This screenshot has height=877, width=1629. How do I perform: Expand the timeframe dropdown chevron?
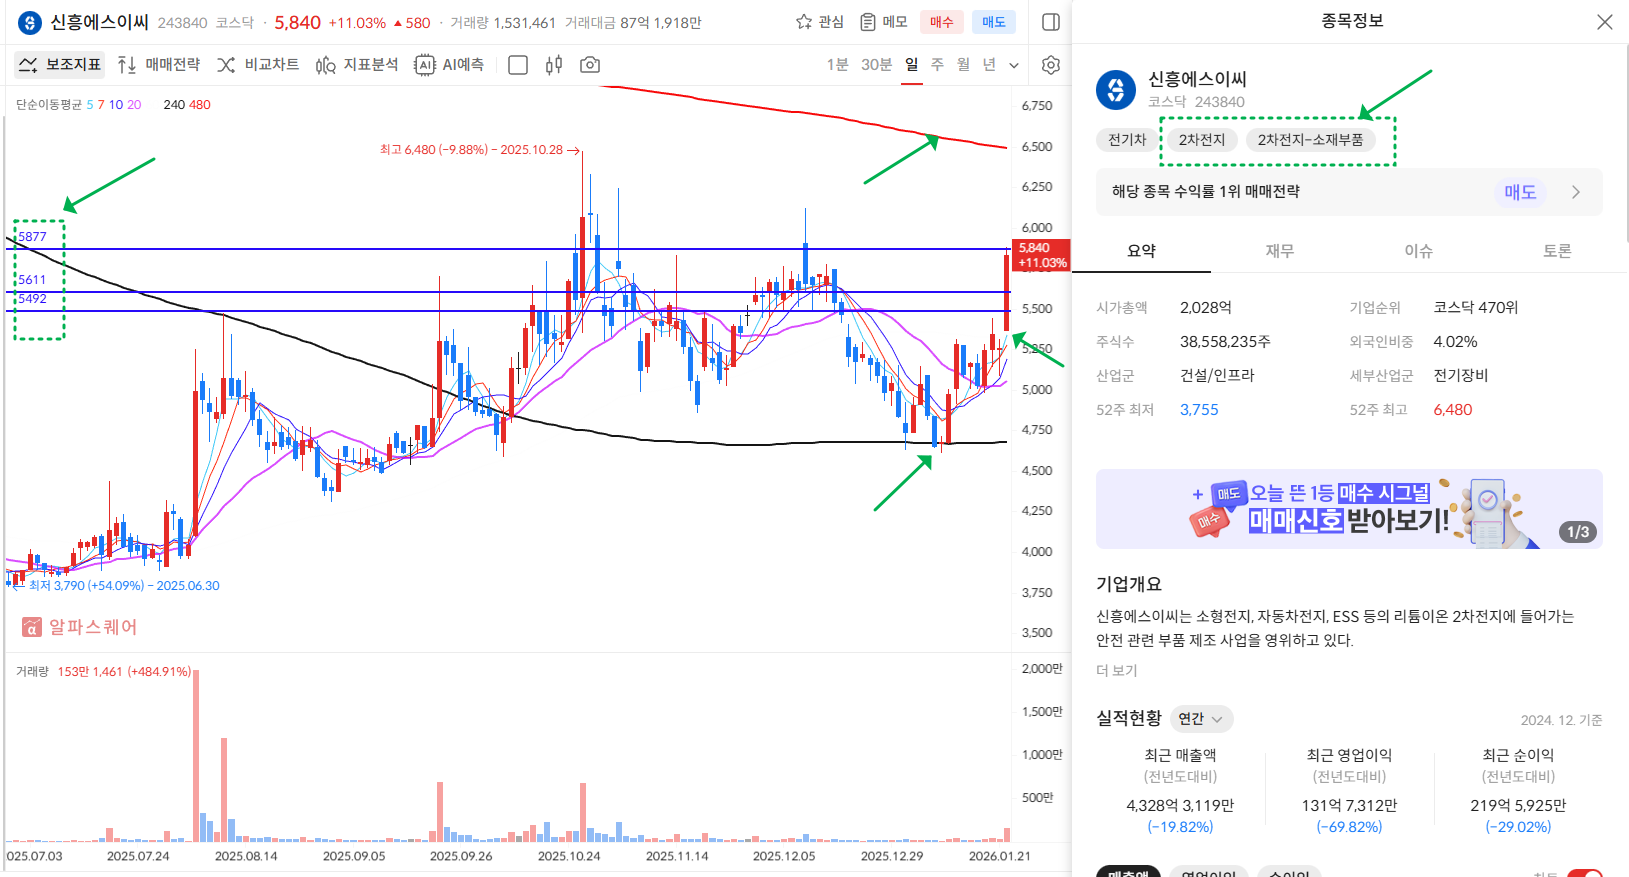tap(1014, 66)
